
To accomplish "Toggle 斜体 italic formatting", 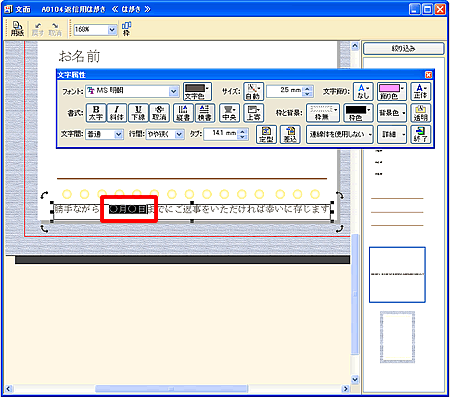I will pos(117,113).
